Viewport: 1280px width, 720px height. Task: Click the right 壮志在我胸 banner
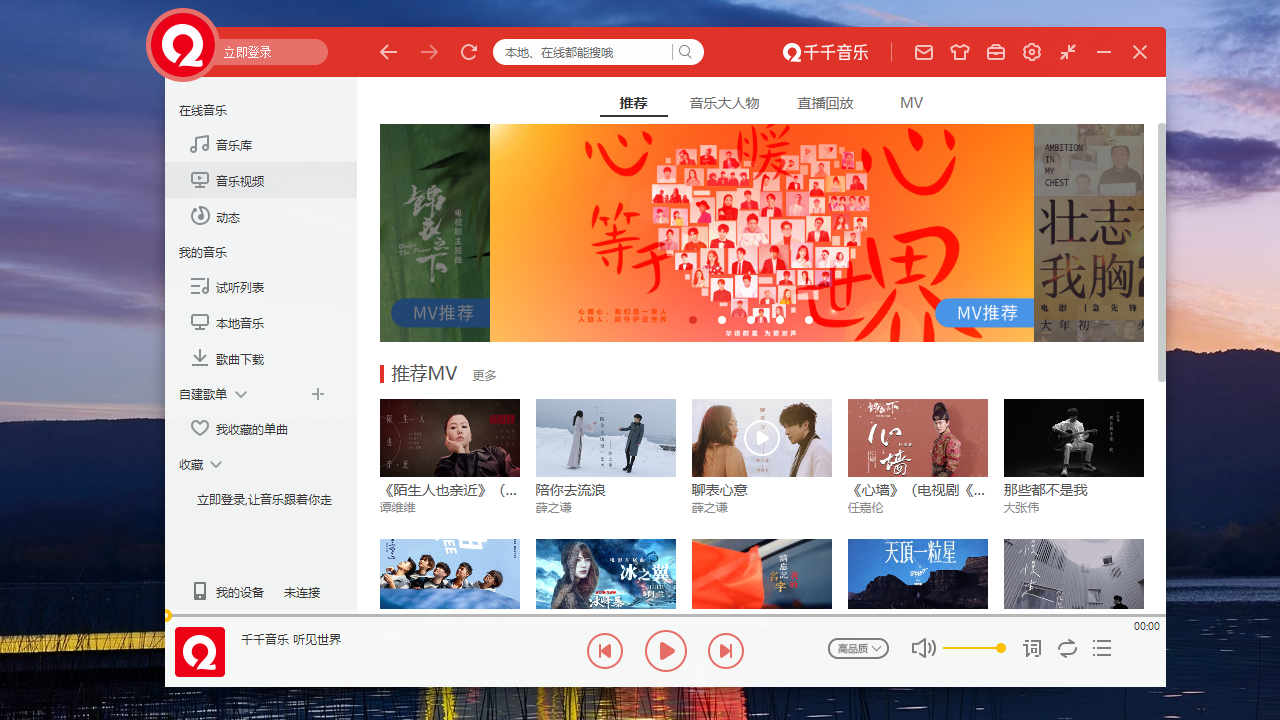[1089, 233]
